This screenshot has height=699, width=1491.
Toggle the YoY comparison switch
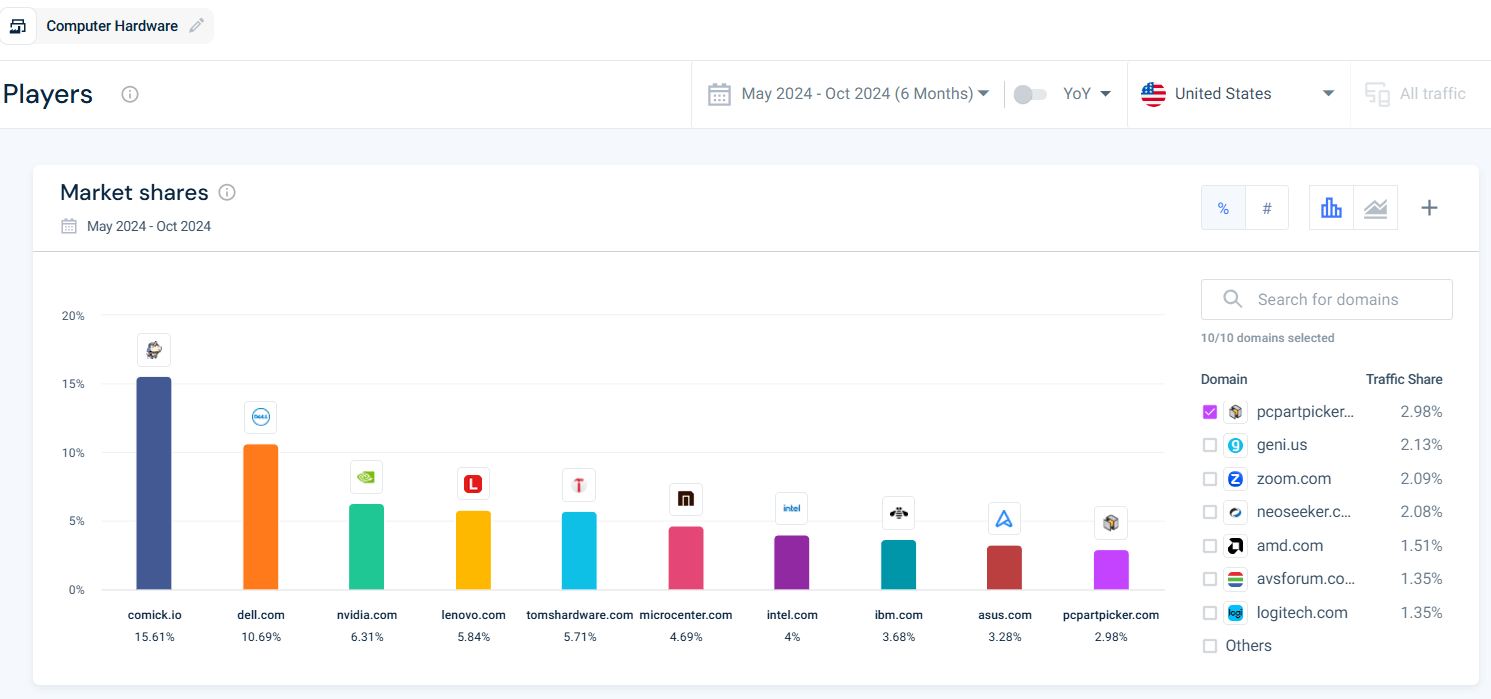1030,94
